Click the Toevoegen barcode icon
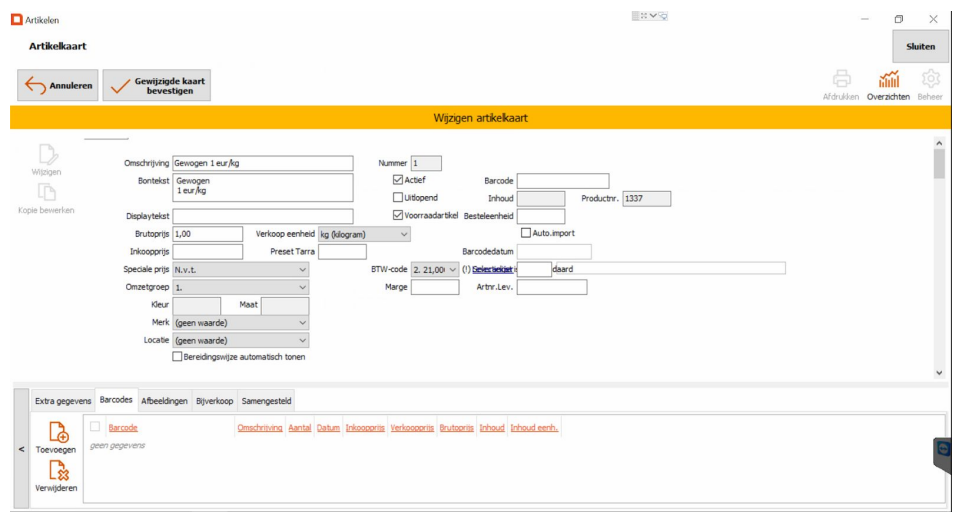This screenshot has height=525, width=963. click(x=57, y=433)
